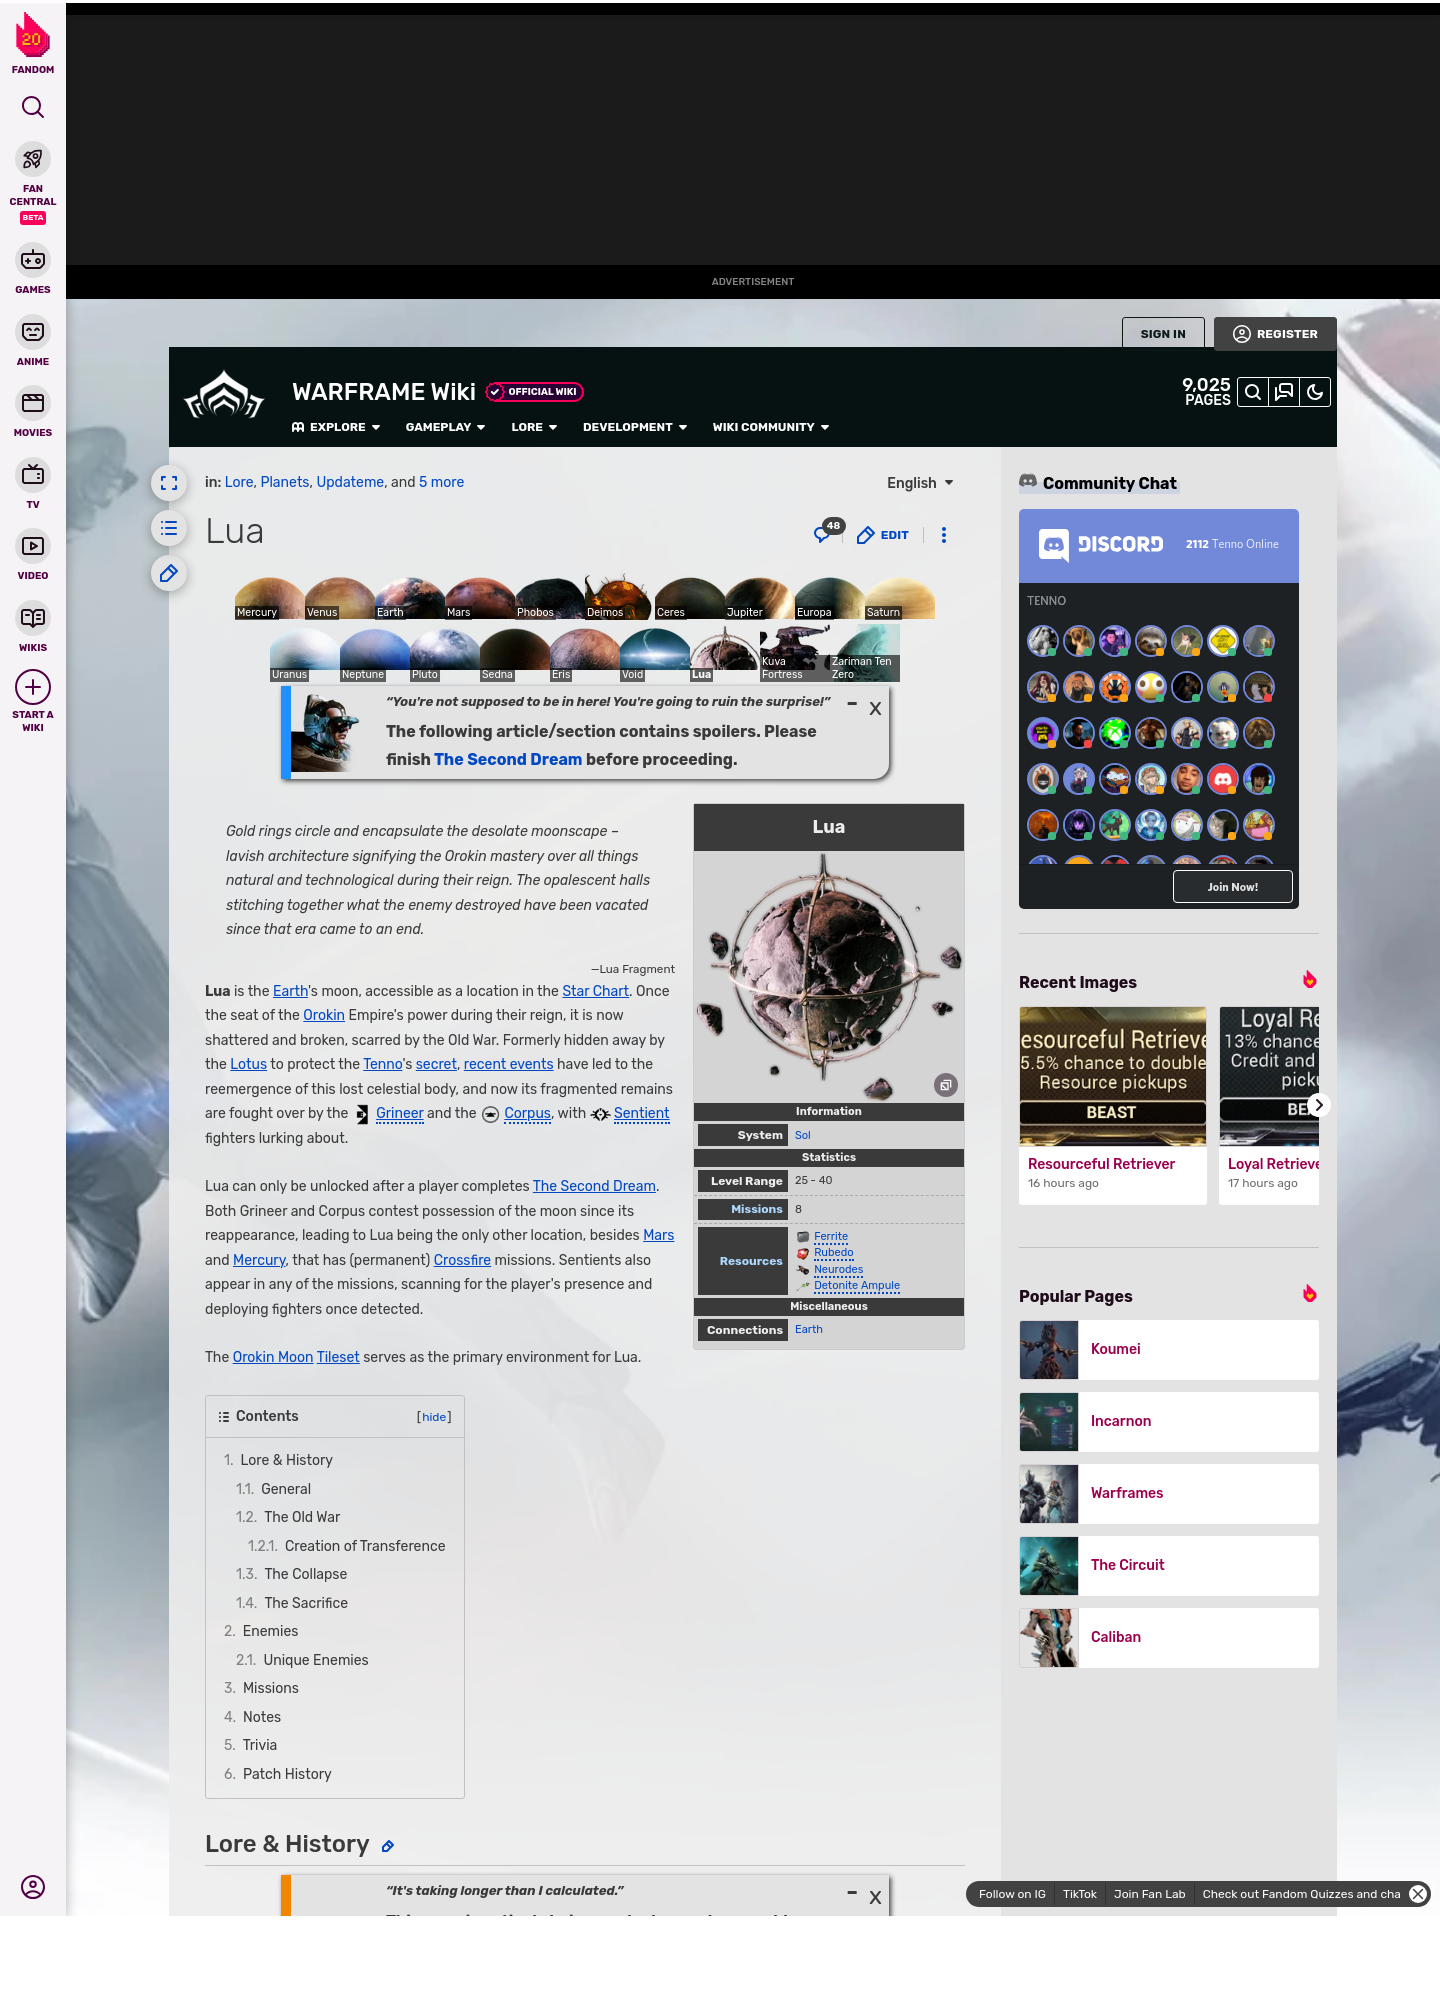Edit the Lore & History section
Screen dimensions: 1440x2000
pyautogui.click(x=388, y=1846)
